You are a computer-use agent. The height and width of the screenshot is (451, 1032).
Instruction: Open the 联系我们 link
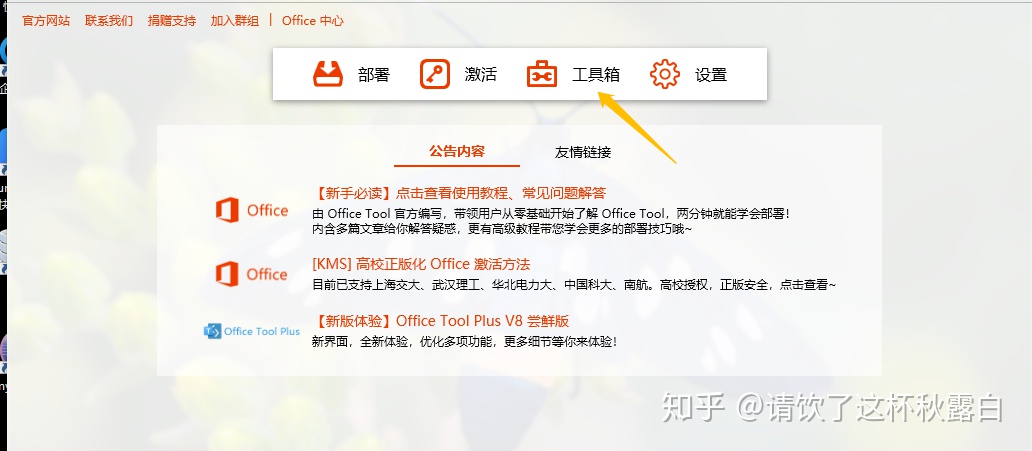(x=109, y=20)
